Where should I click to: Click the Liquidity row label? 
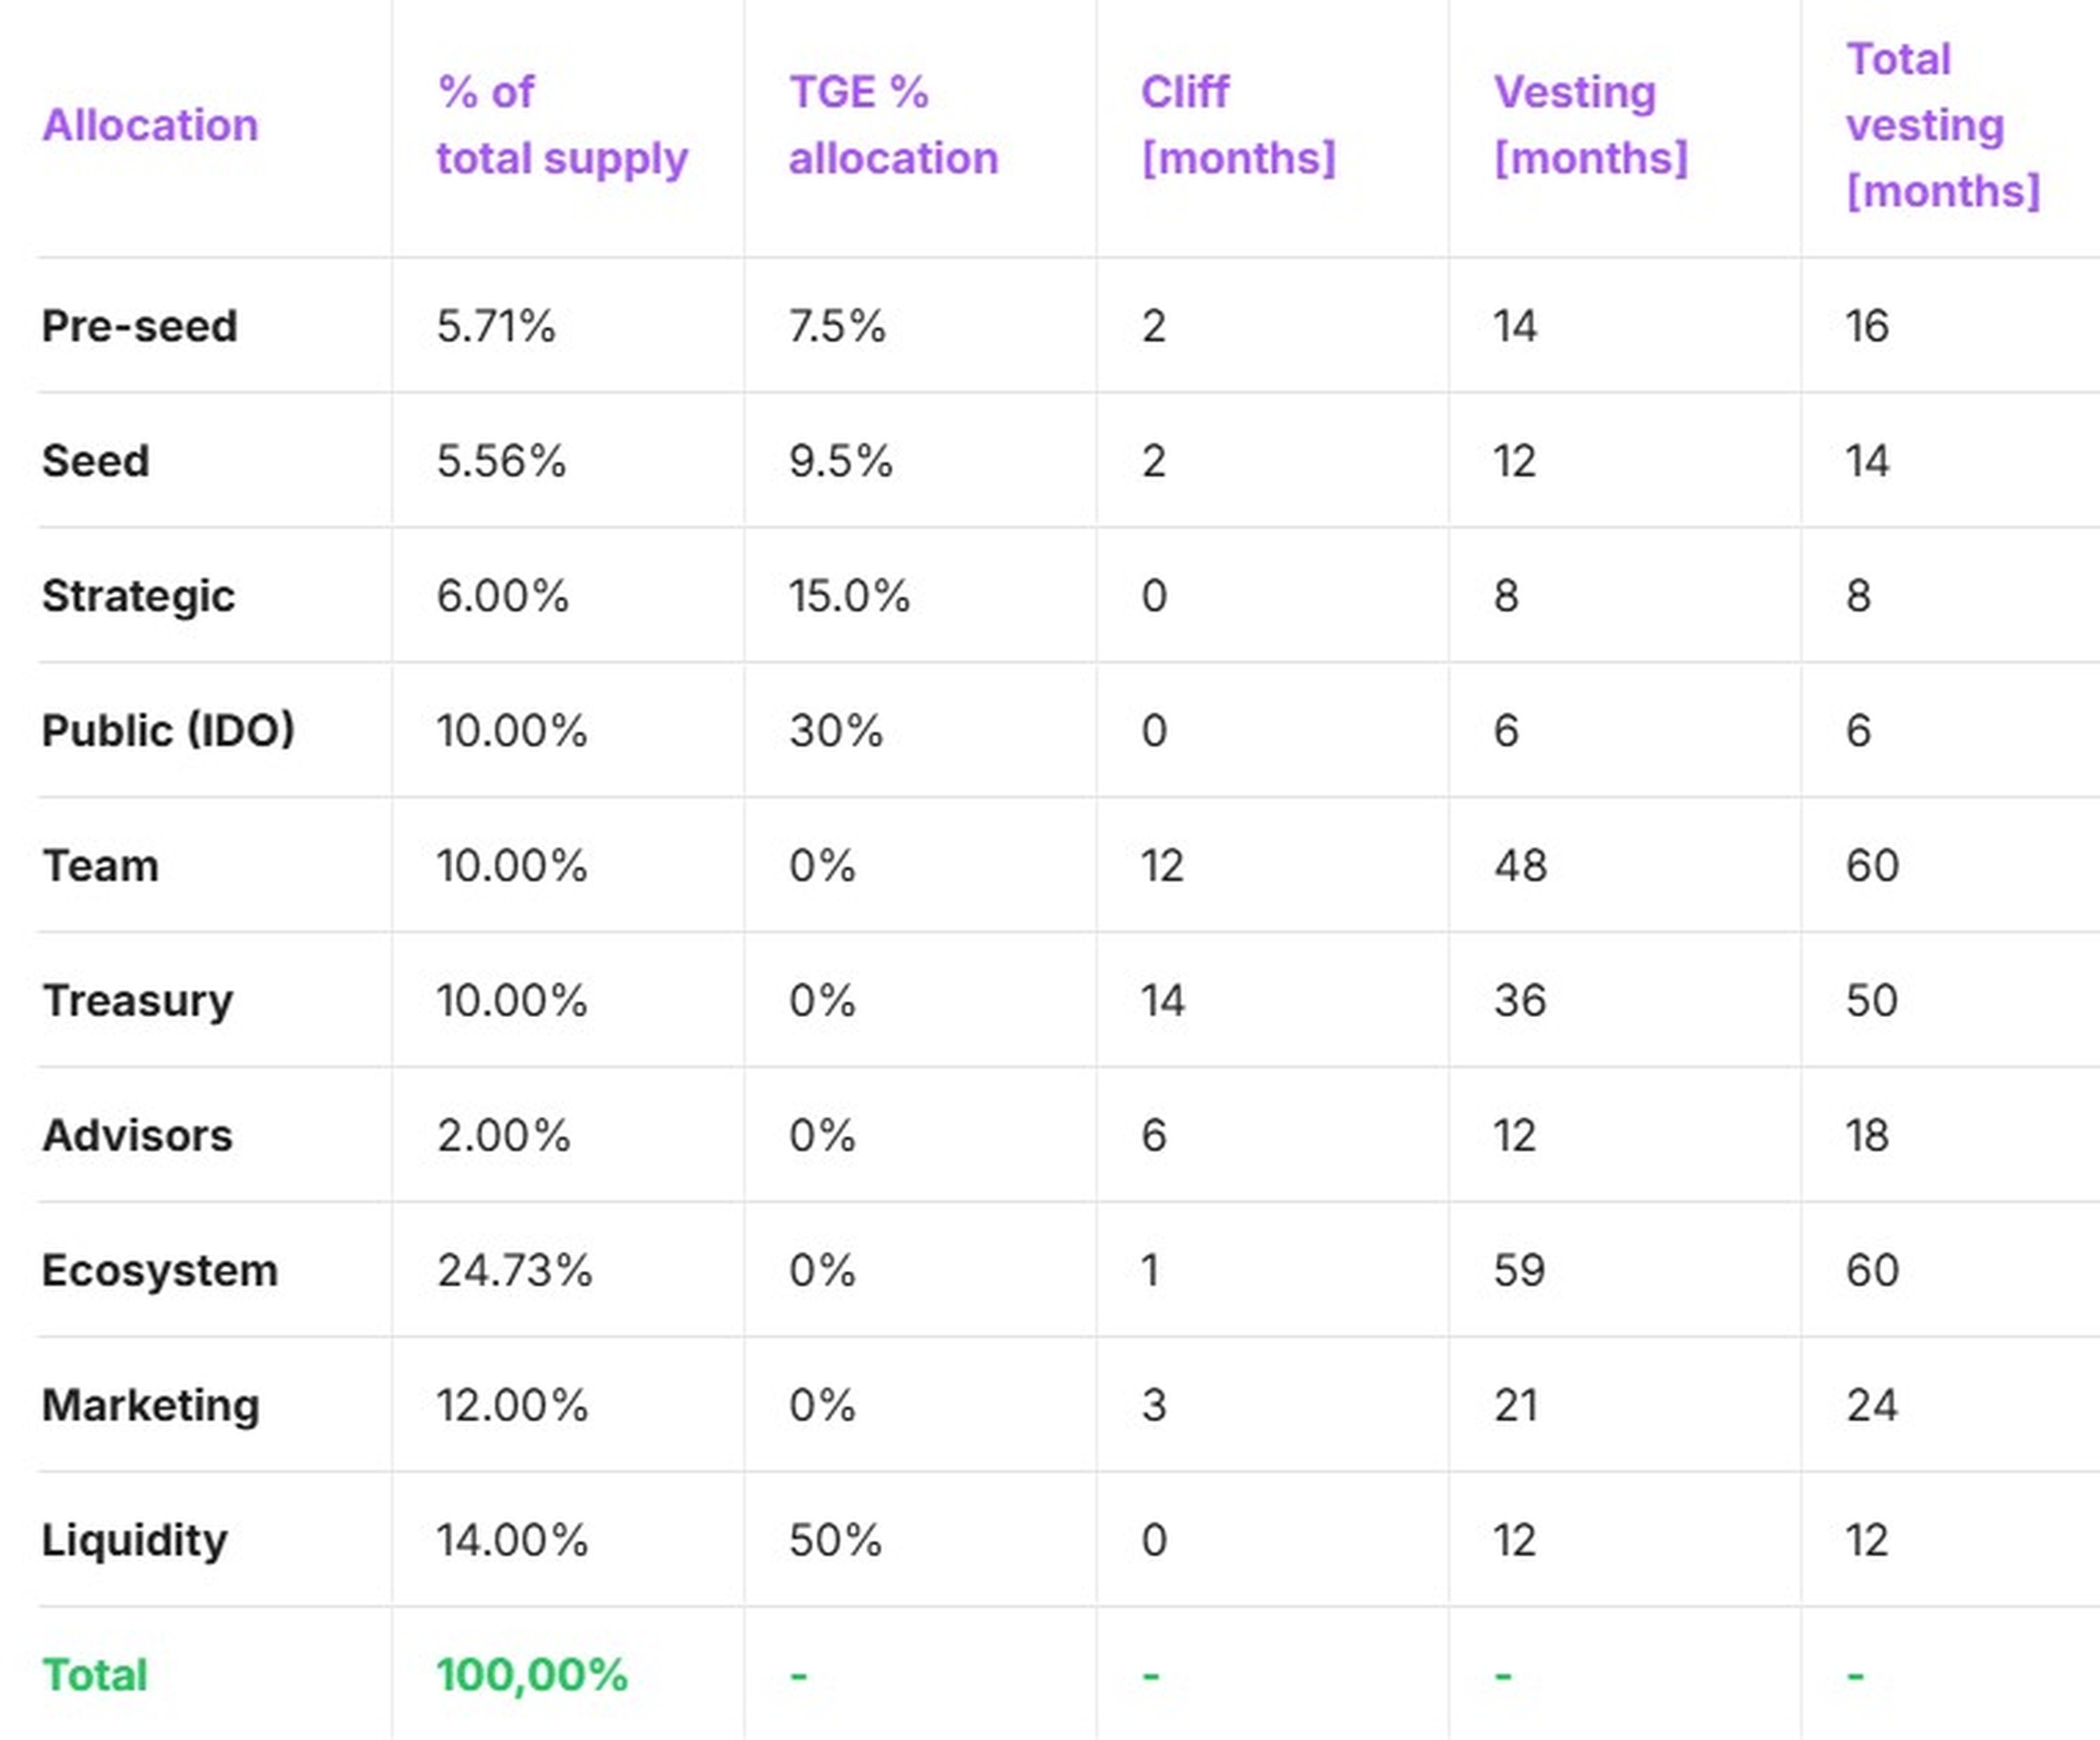134,1540
